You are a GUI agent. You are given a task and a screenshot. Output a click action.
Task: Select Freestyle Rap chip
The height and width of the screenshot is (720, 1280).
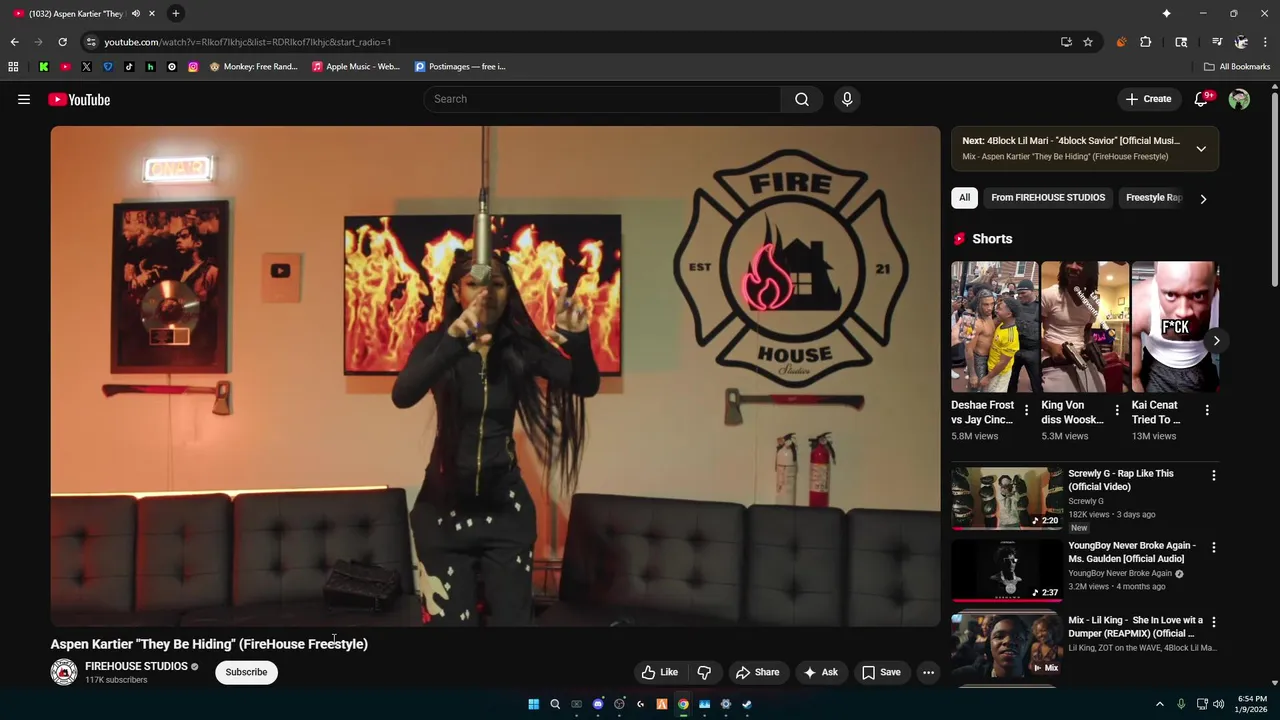tap(1154, 198)
